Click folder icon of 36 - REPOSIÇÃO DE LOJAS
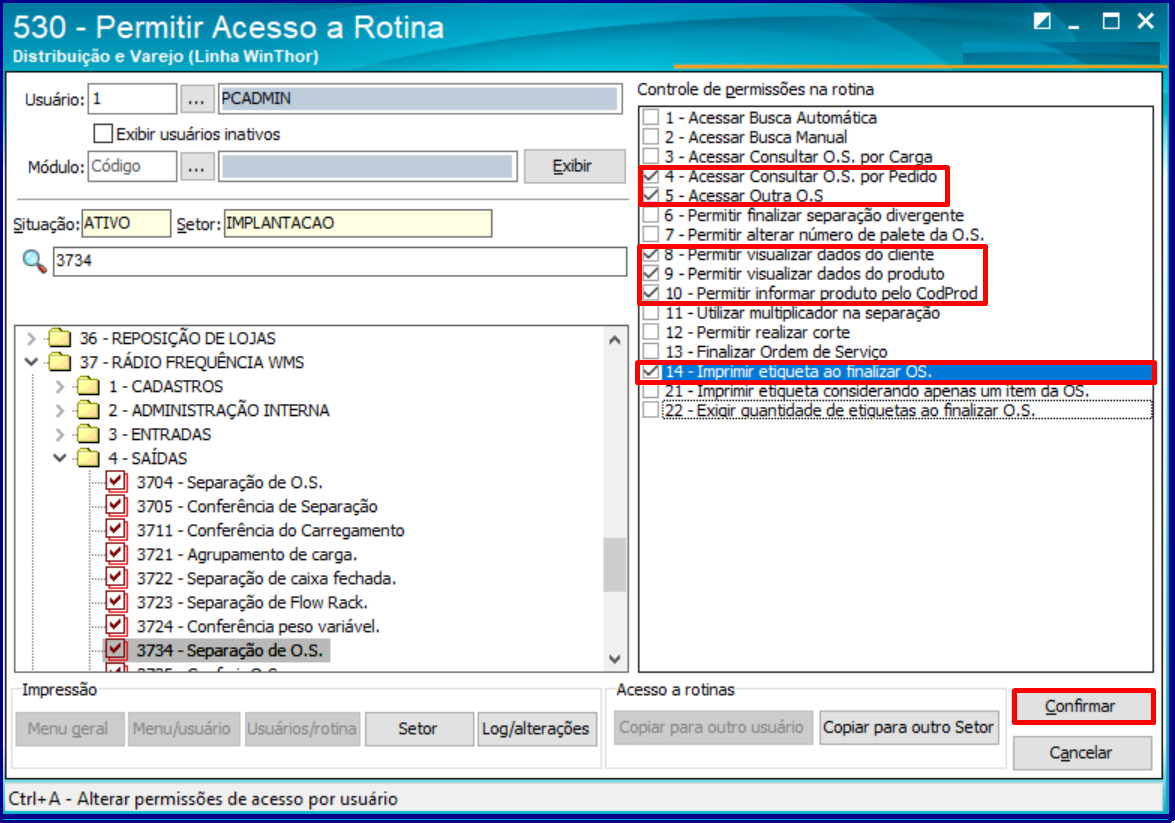The image size is (1175, 823). click(x=59, y=339)
